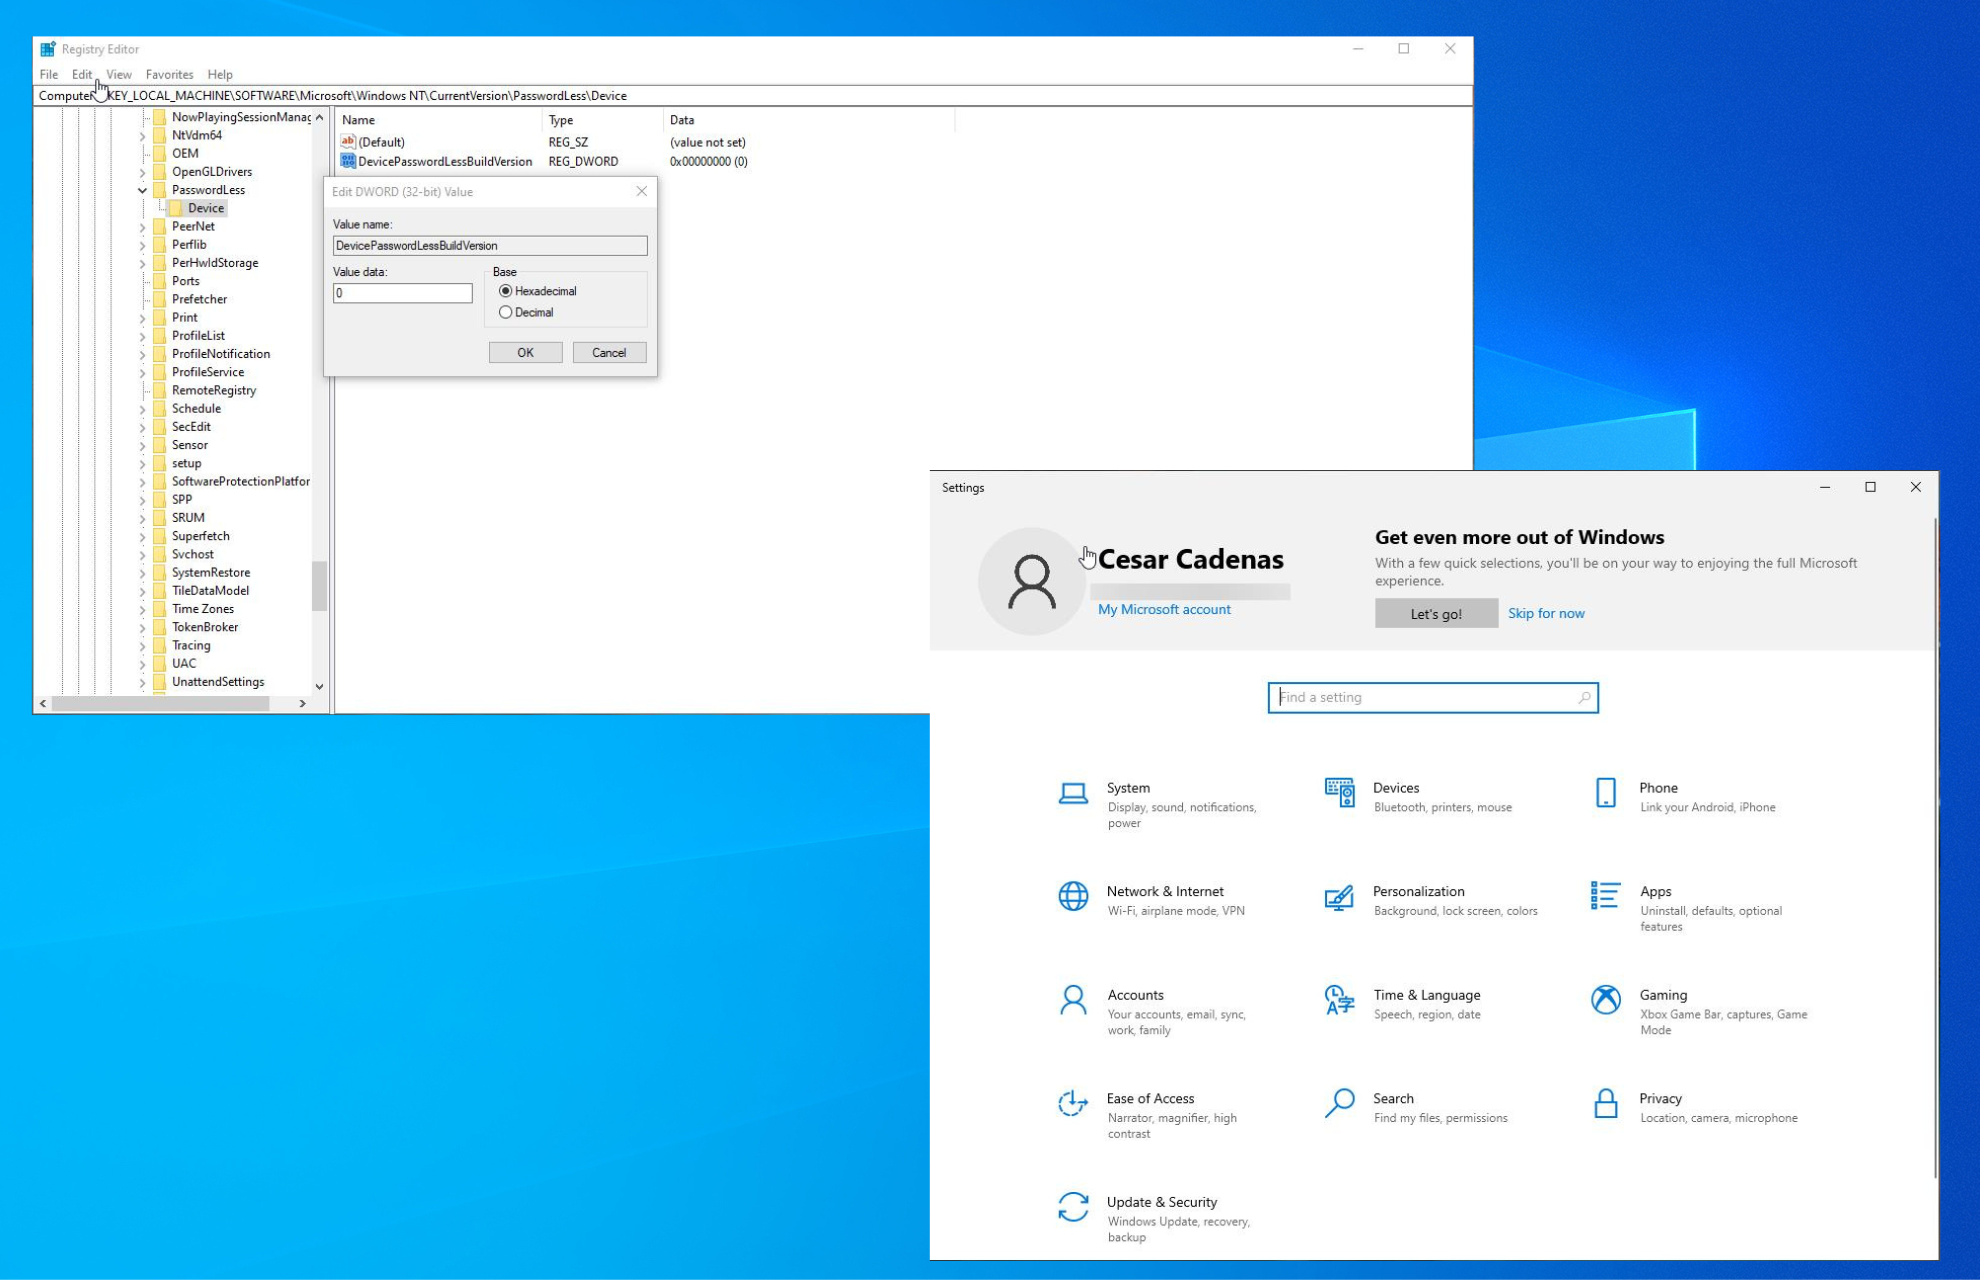Open the Edit menu in Registry Editor
Viewport: 1980px width, 1280px height.
tap(82, 74)
